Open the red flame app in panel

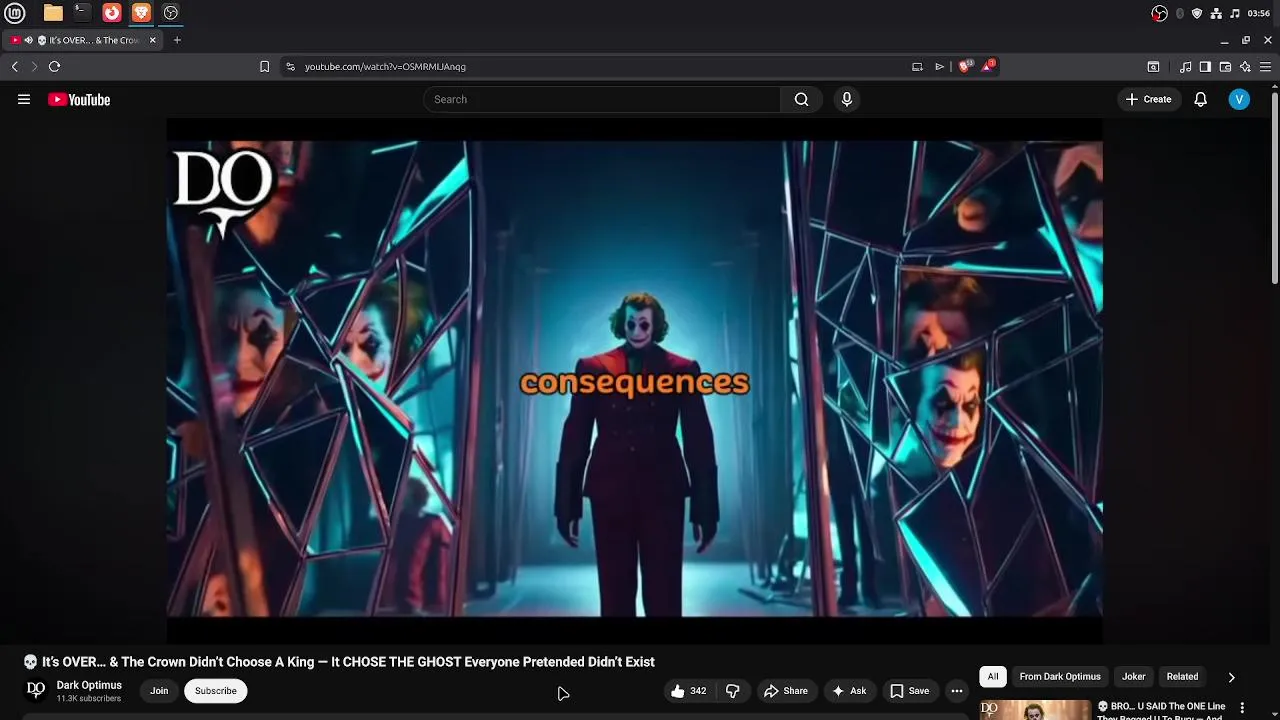112,13
